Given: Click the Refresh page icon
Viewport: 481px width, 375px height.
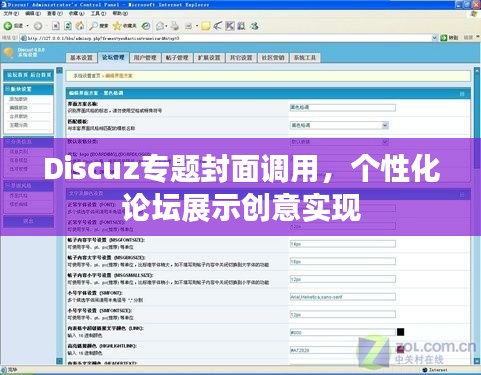Looking at the screenshot, I should pos(68,26).
